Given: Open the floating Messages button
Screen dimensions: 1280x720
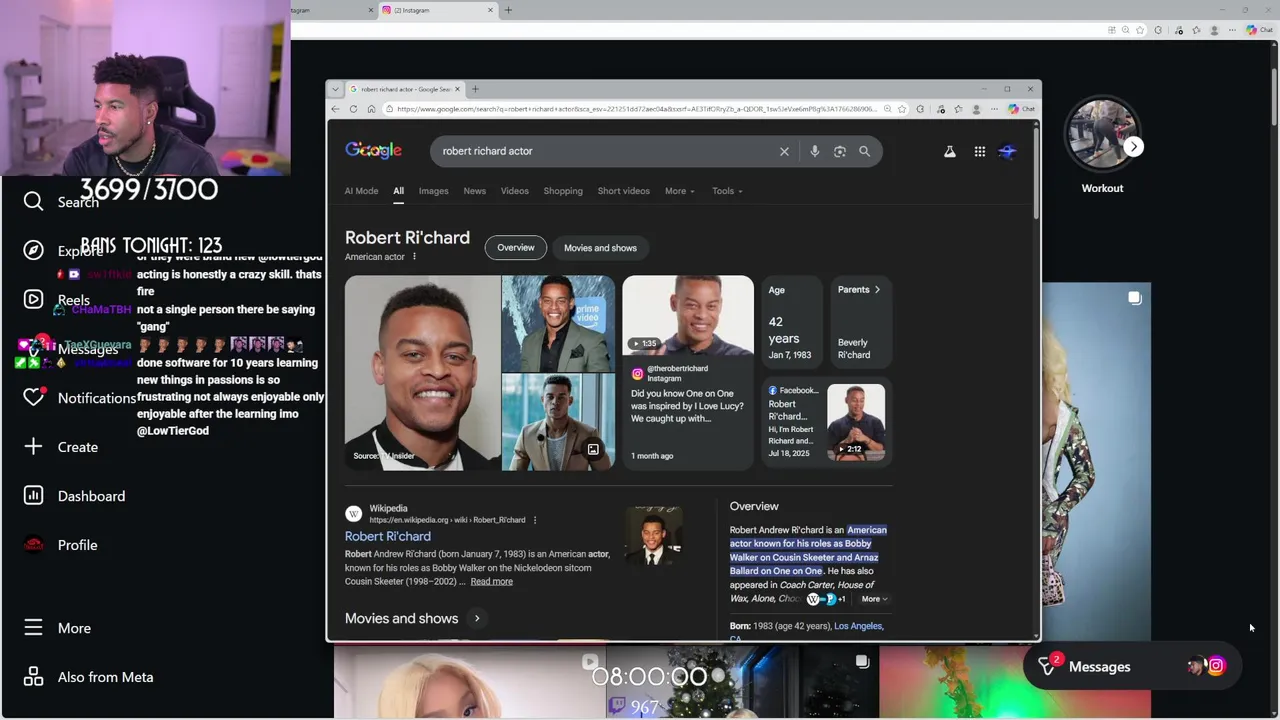Looking at the screenshot, I should 1130,667.
